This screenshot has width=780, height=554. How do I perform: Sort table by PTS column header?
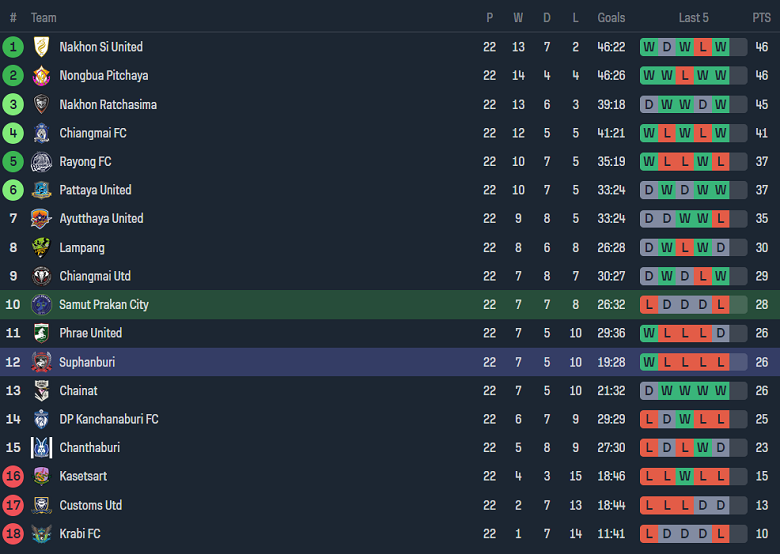(x=761, y=18)
